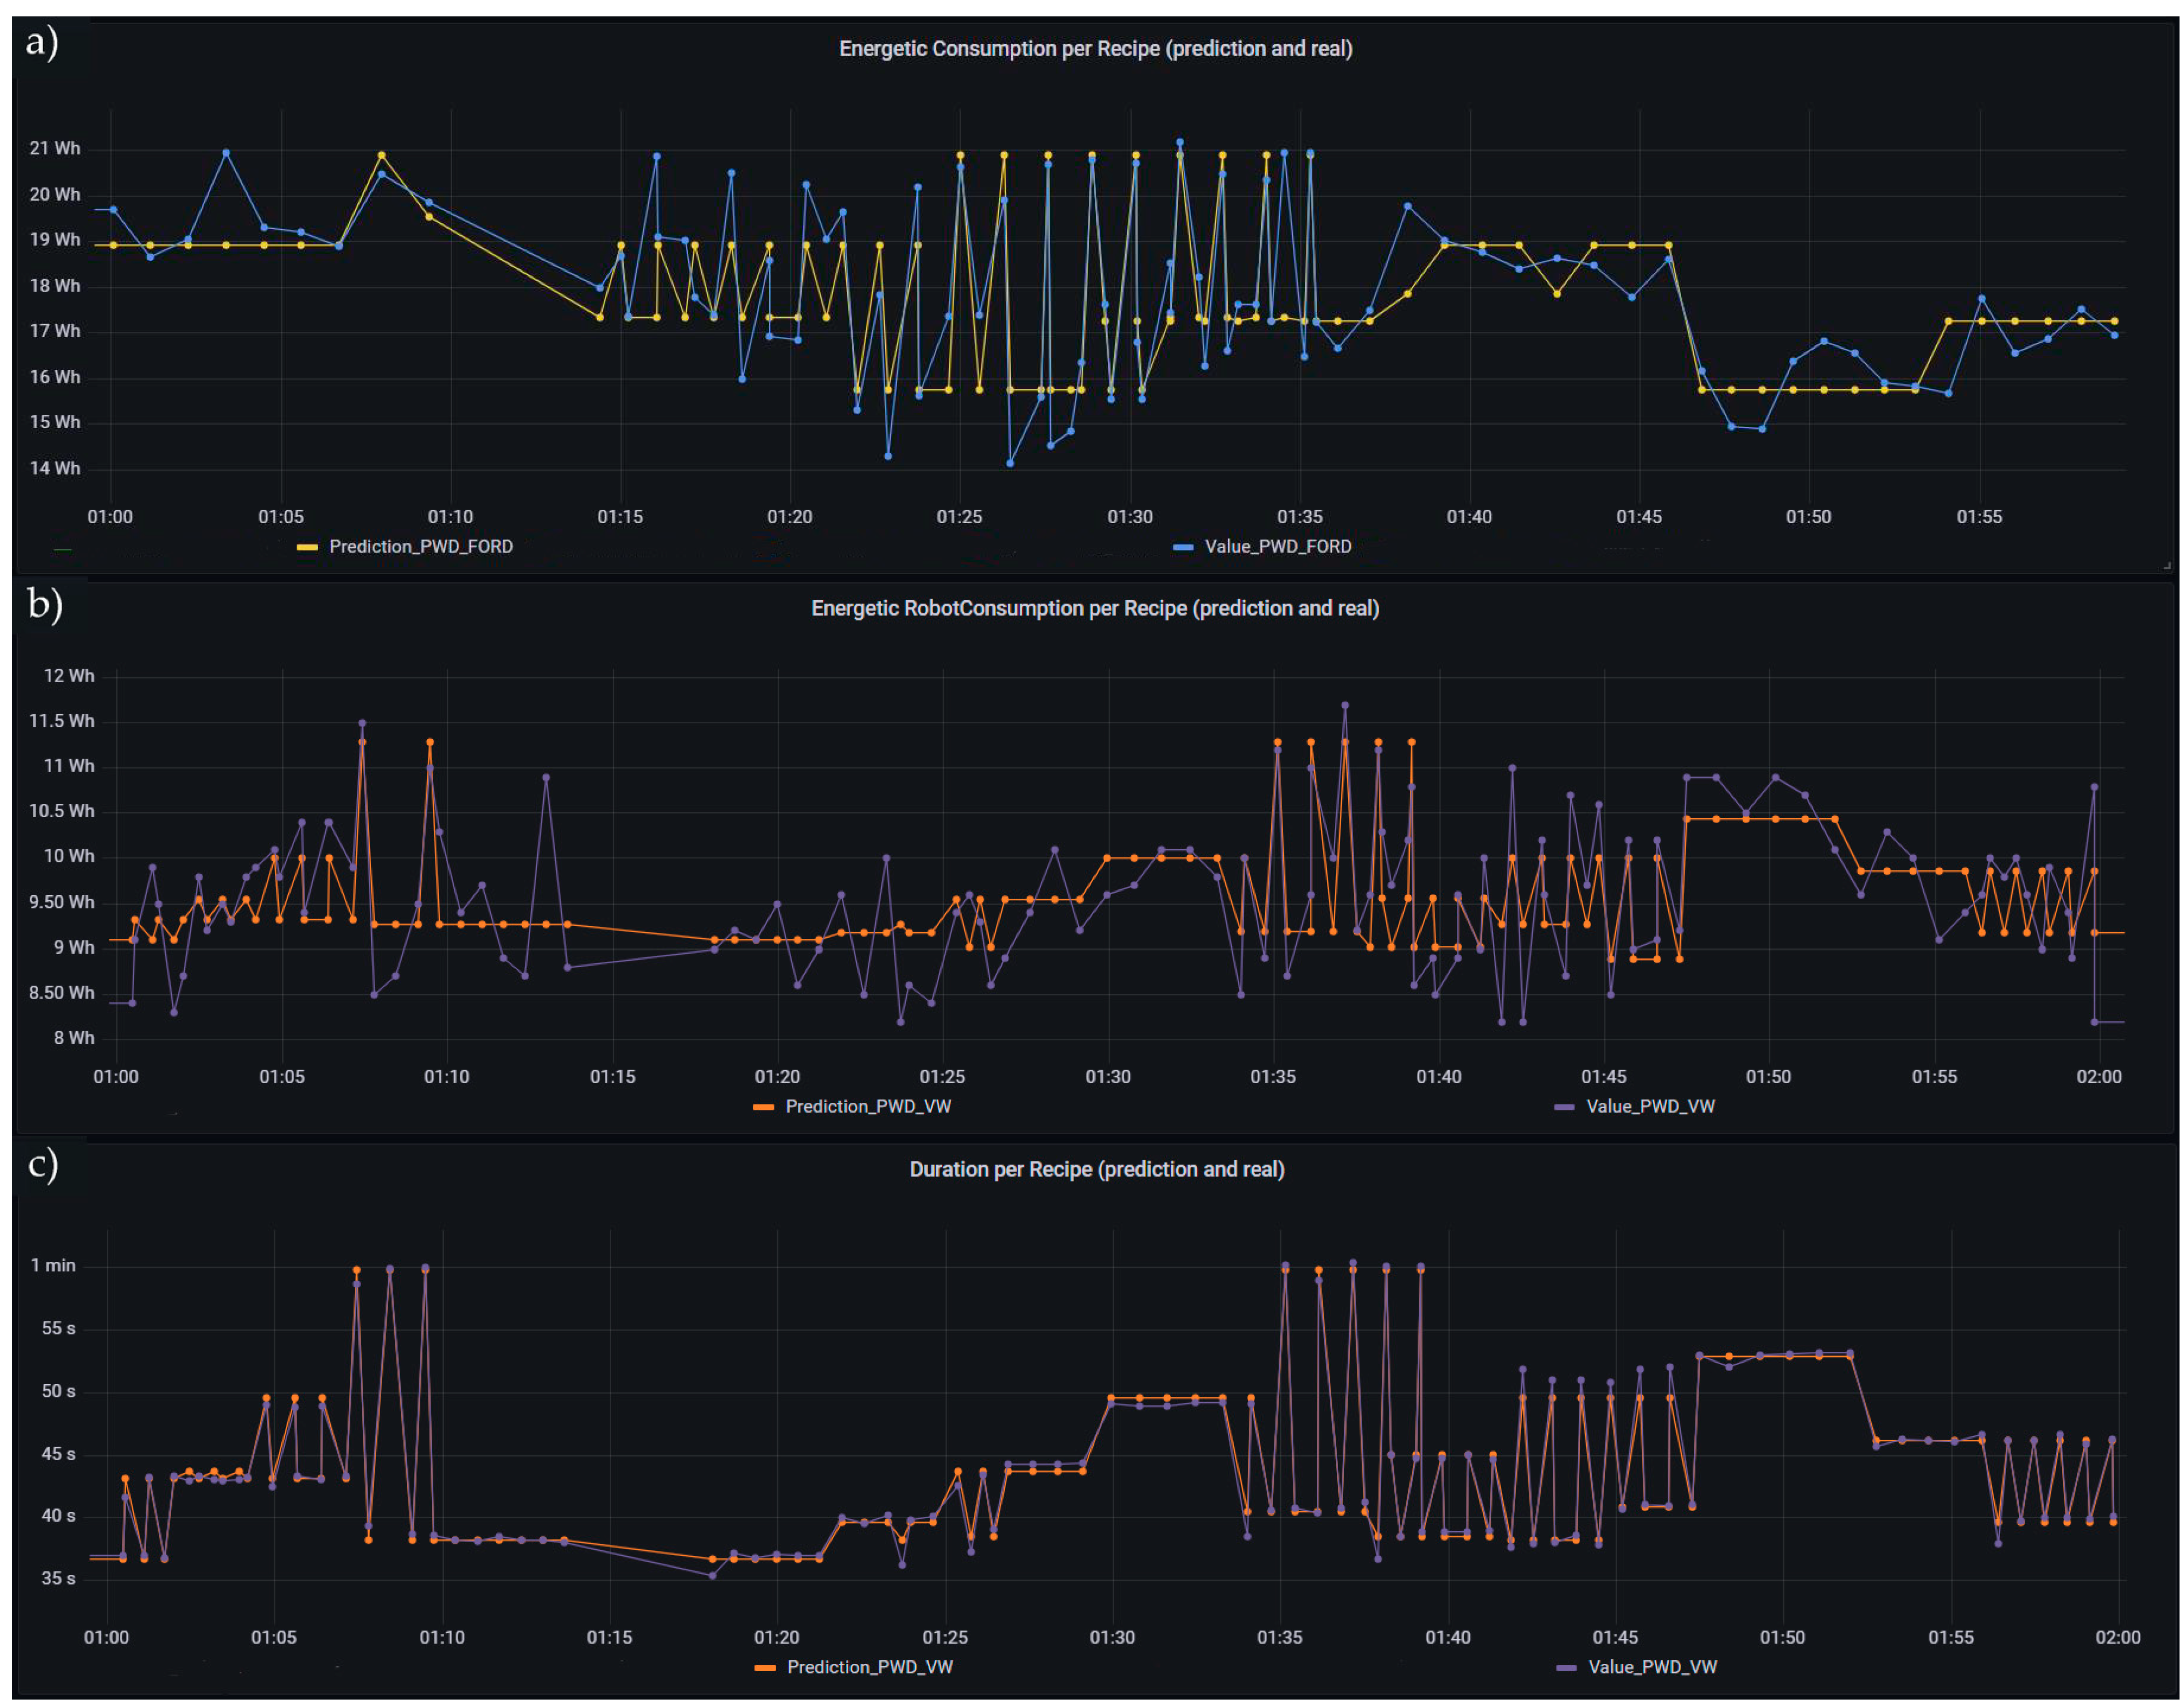Toggle Prediction_PWD_VW legend in the RobotConsumption panel
This screenshot has width=2183, height=1708.
pyautogui.click(x=868, y=1106)
